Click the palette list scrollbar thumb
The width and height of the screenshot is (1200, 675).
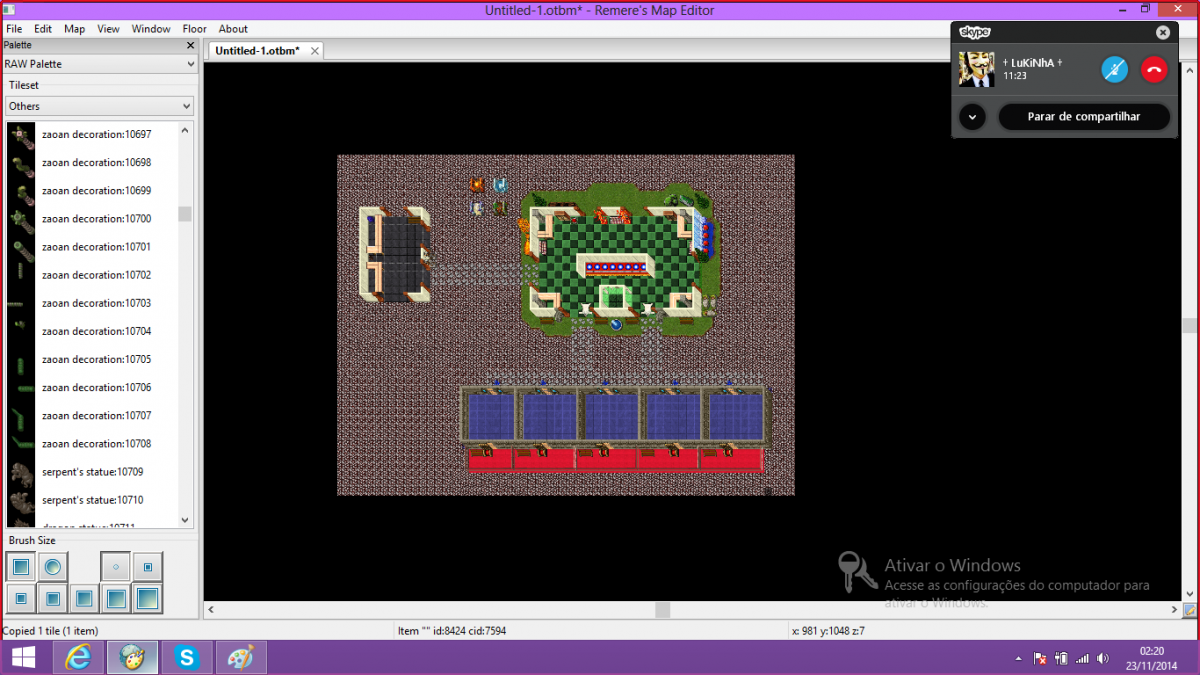click(185, 214)
